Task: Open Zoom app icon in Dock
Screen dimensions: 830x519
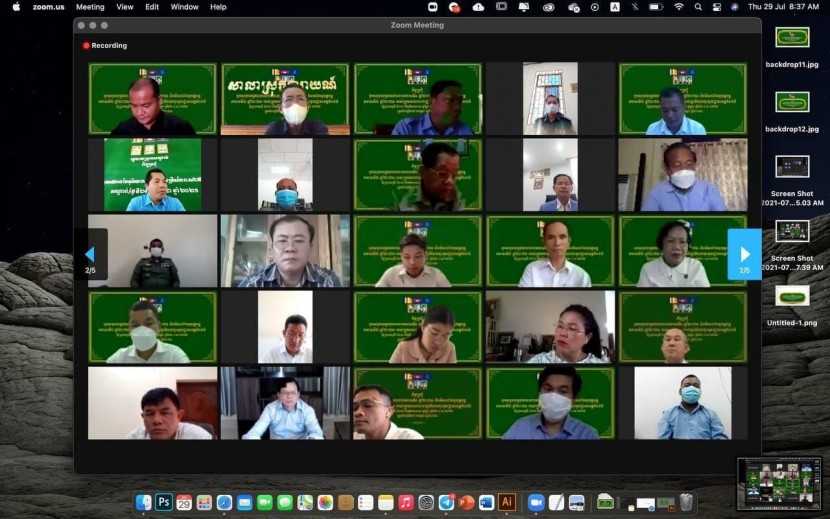Action: [536, 502]
